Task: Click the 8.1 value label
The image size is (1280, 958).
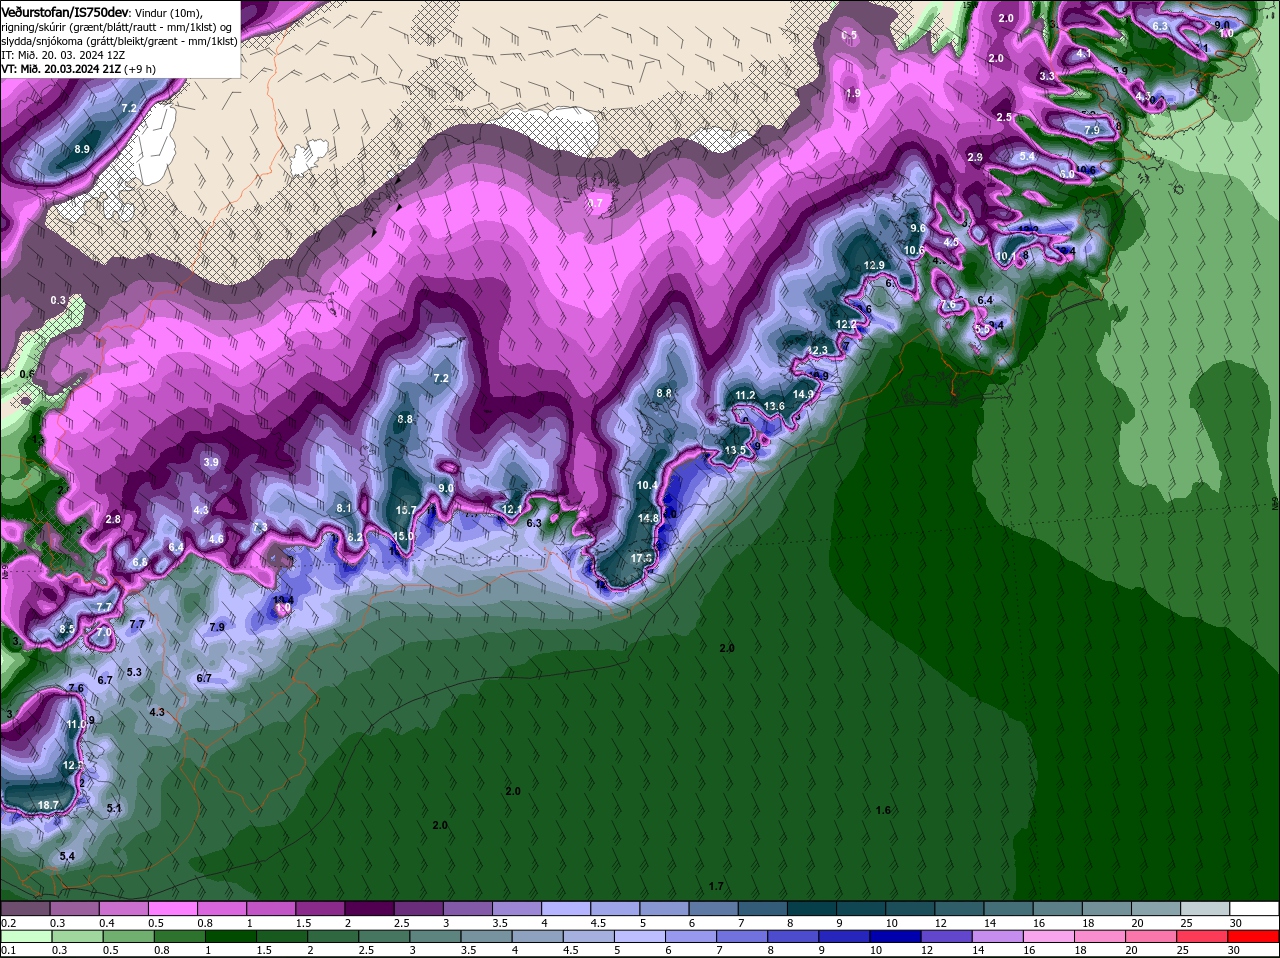Action: (x=344, y=508)
